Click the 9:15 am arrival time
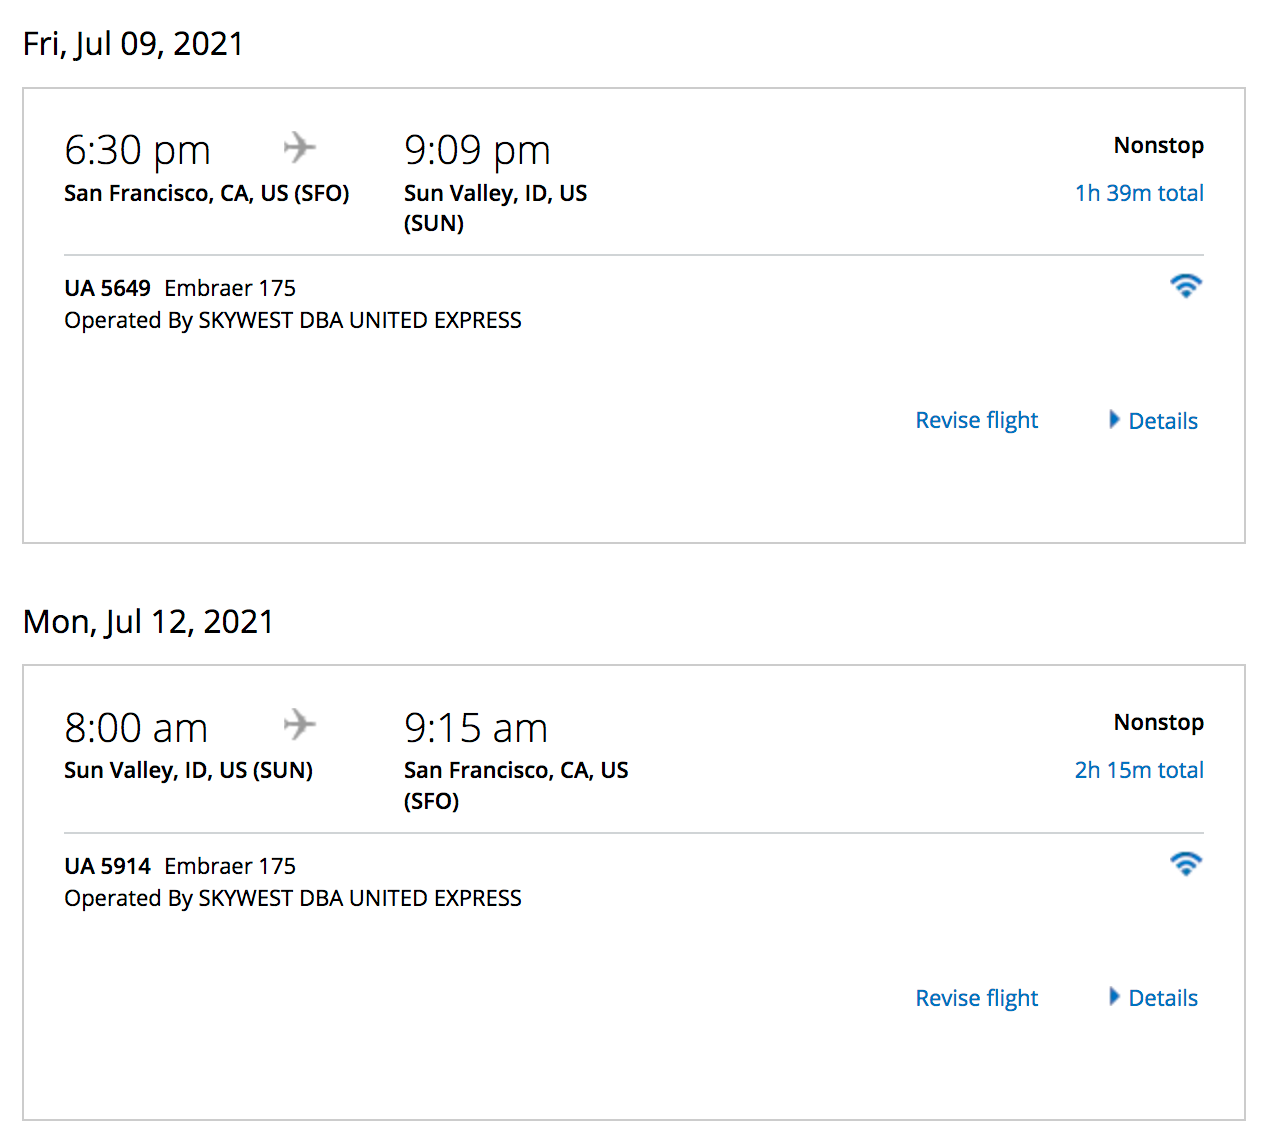1280x1148 pixels. (x=476, y=728)
